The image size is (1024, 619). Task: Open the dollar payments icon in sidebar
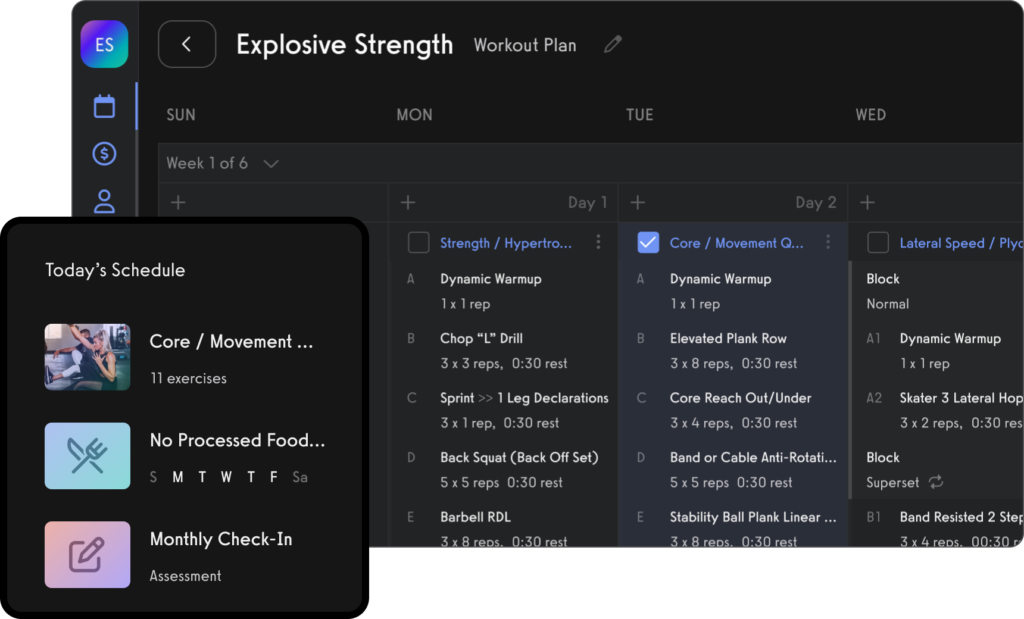[104, 154]
